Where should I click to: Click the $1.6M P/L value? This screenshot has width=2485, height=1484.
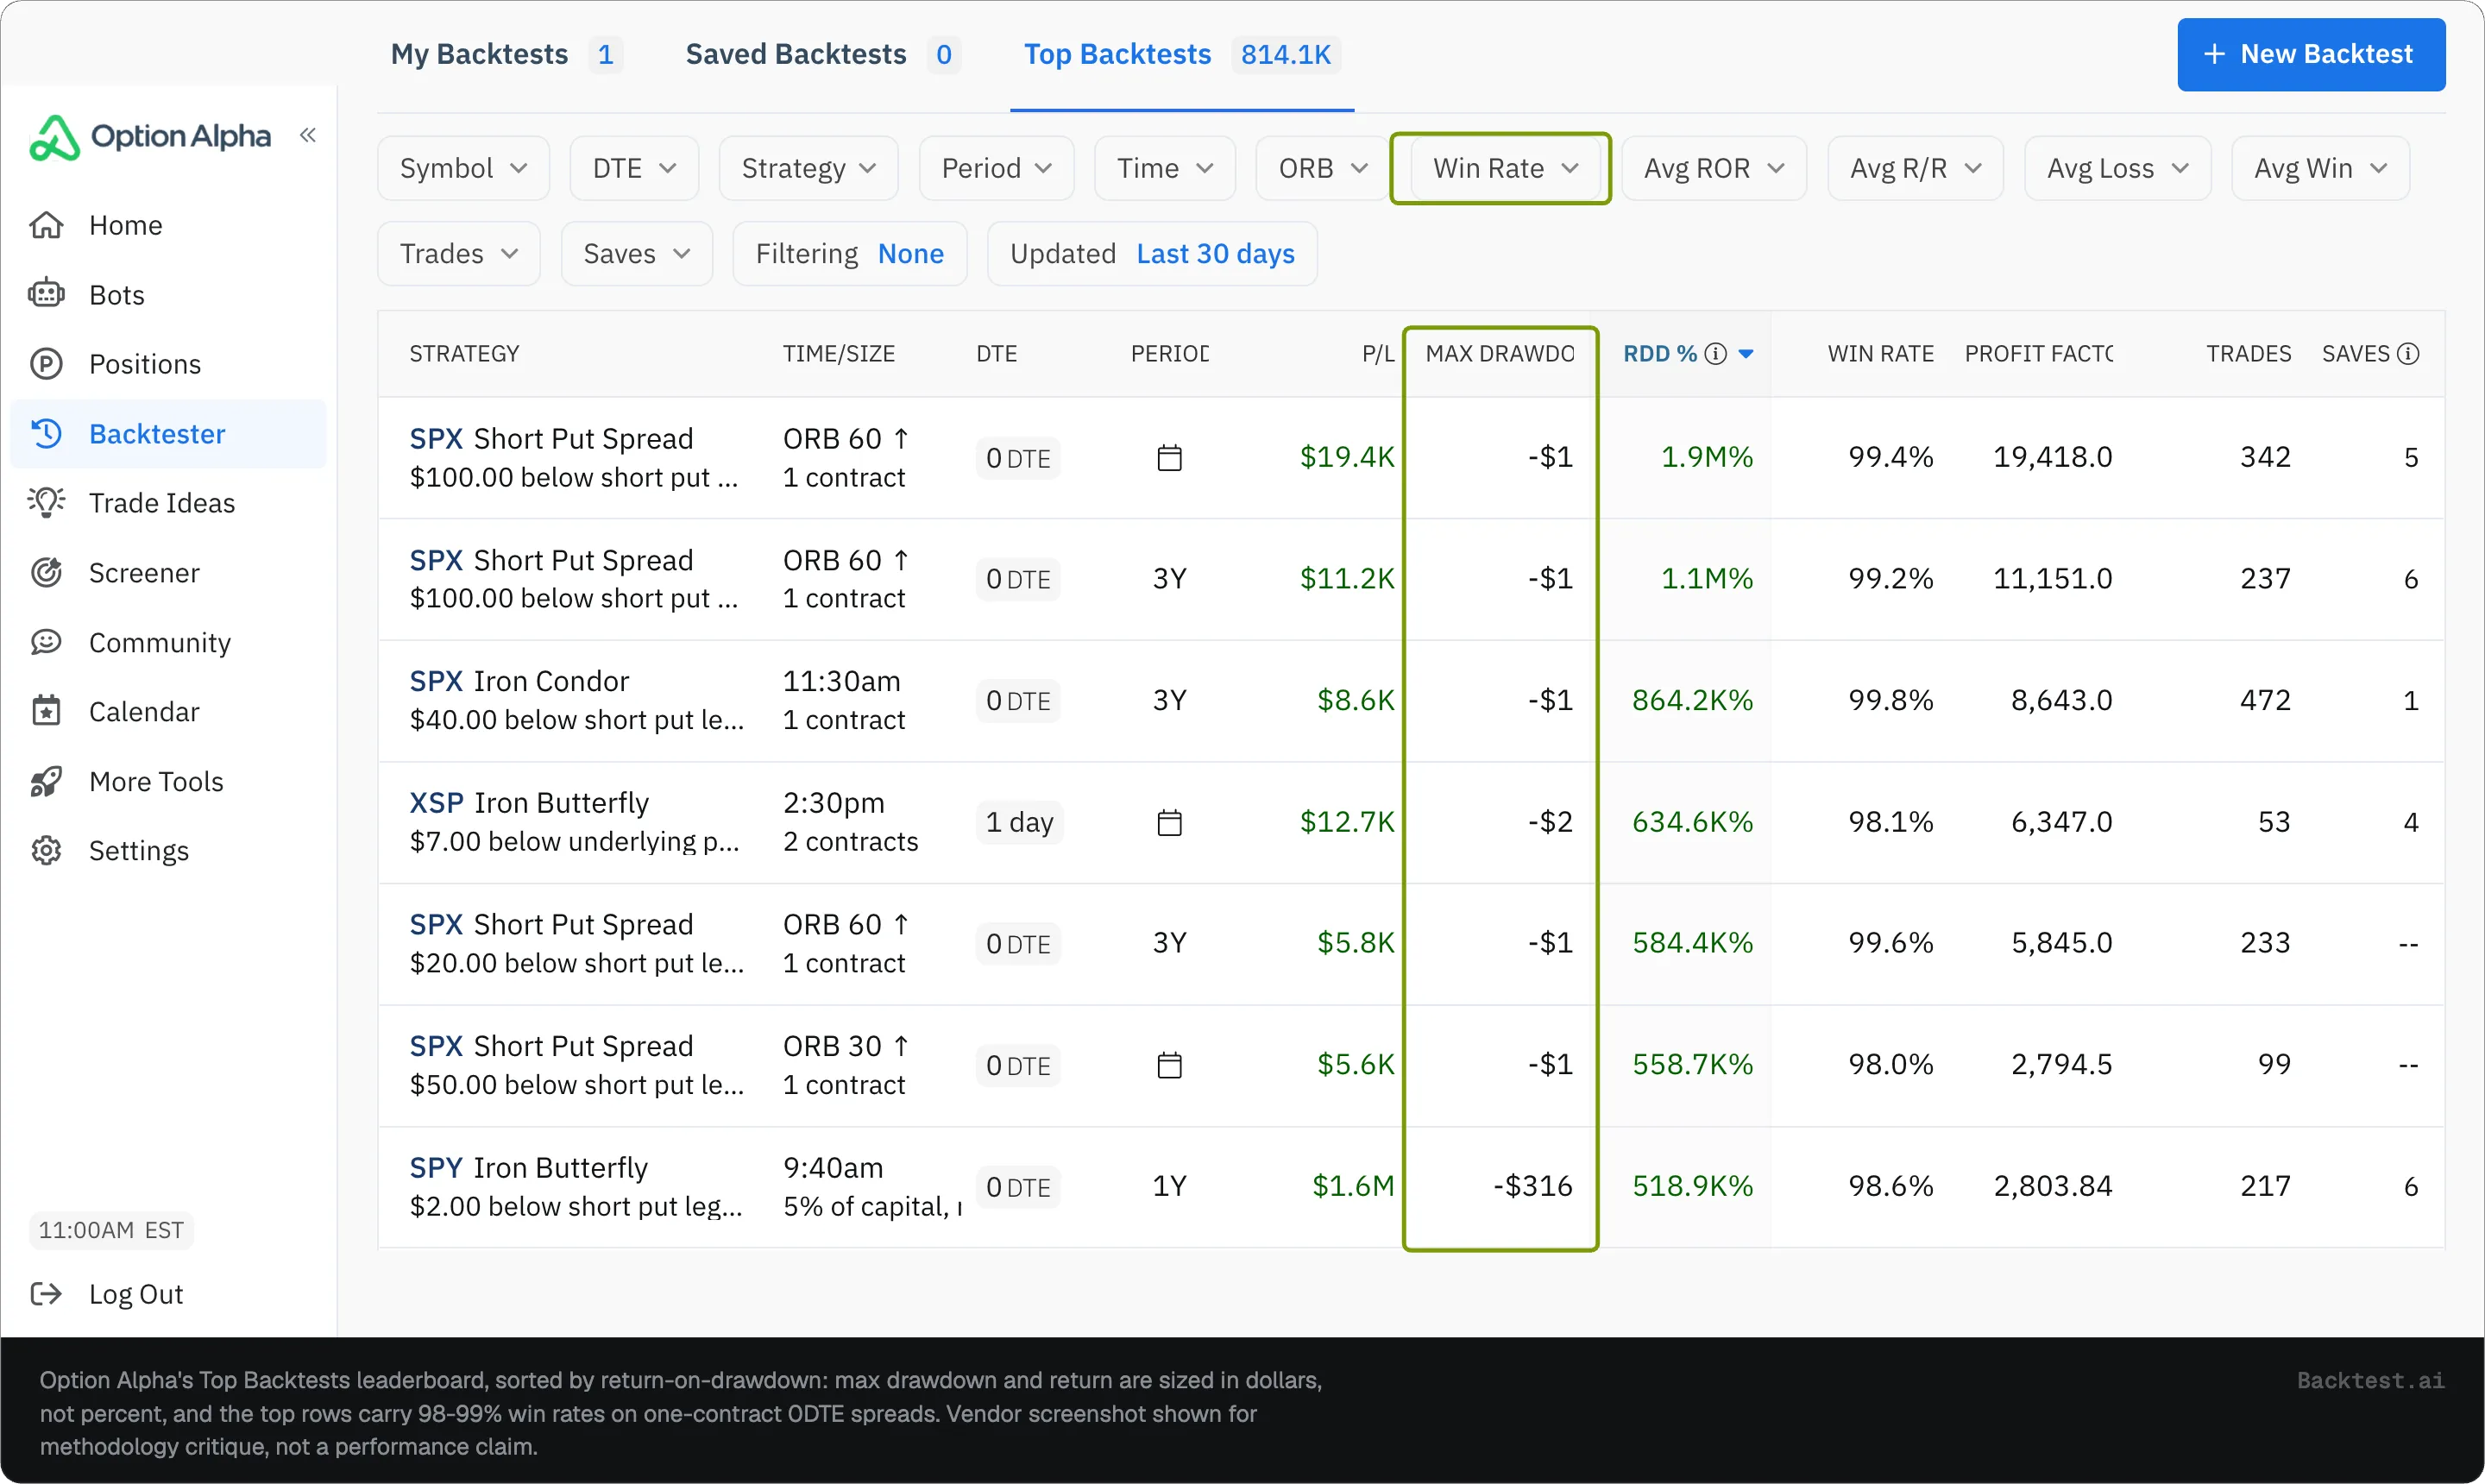(x=1353, y=1186)
